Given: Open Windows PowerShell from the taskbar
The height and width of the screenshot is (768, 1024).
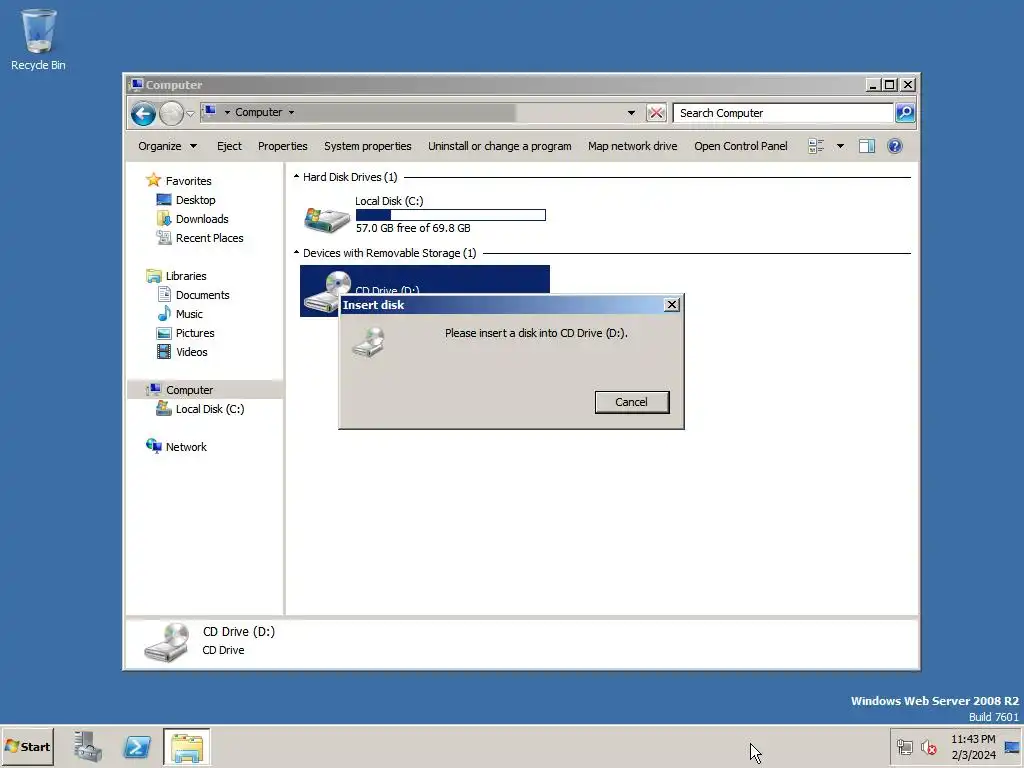Looking at the screenshot, I should click(137, 747).
